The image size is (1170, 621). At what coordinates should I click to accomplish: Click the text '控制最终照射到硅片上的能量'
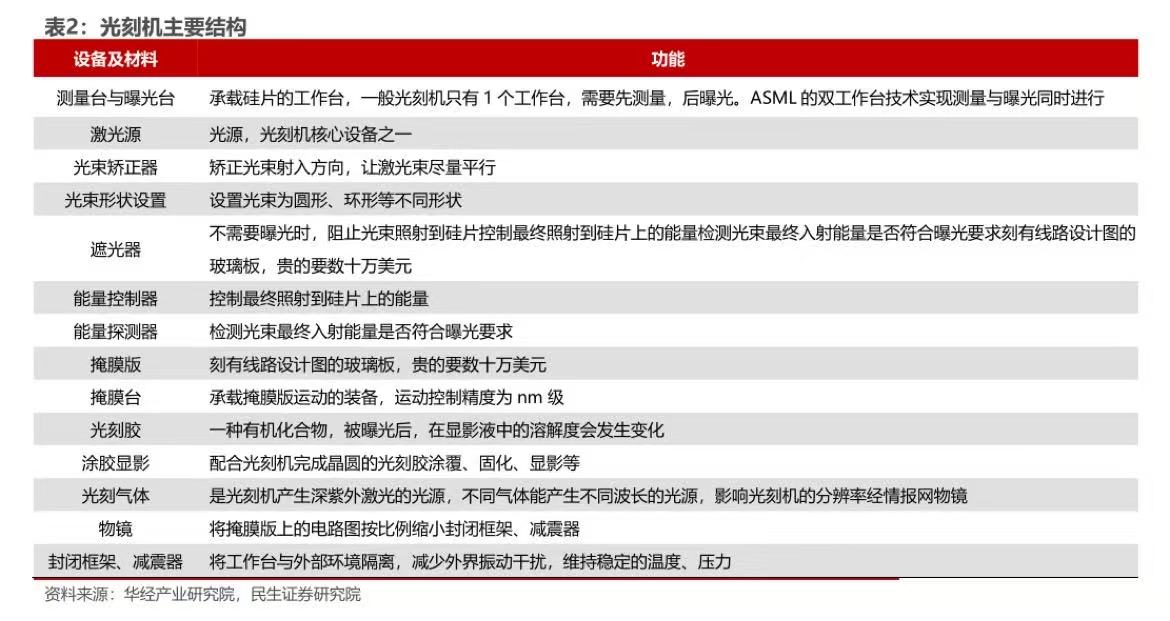point(319,299)
